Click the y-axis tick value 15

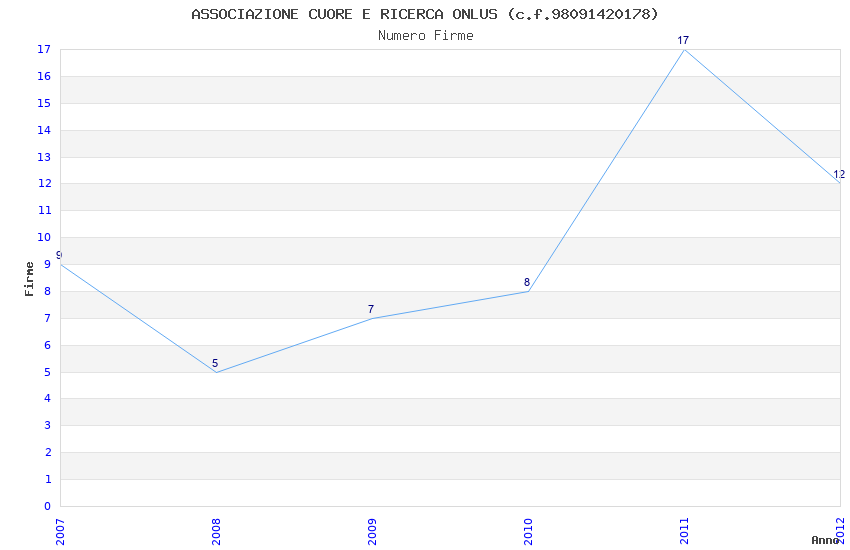click(44, 103)
